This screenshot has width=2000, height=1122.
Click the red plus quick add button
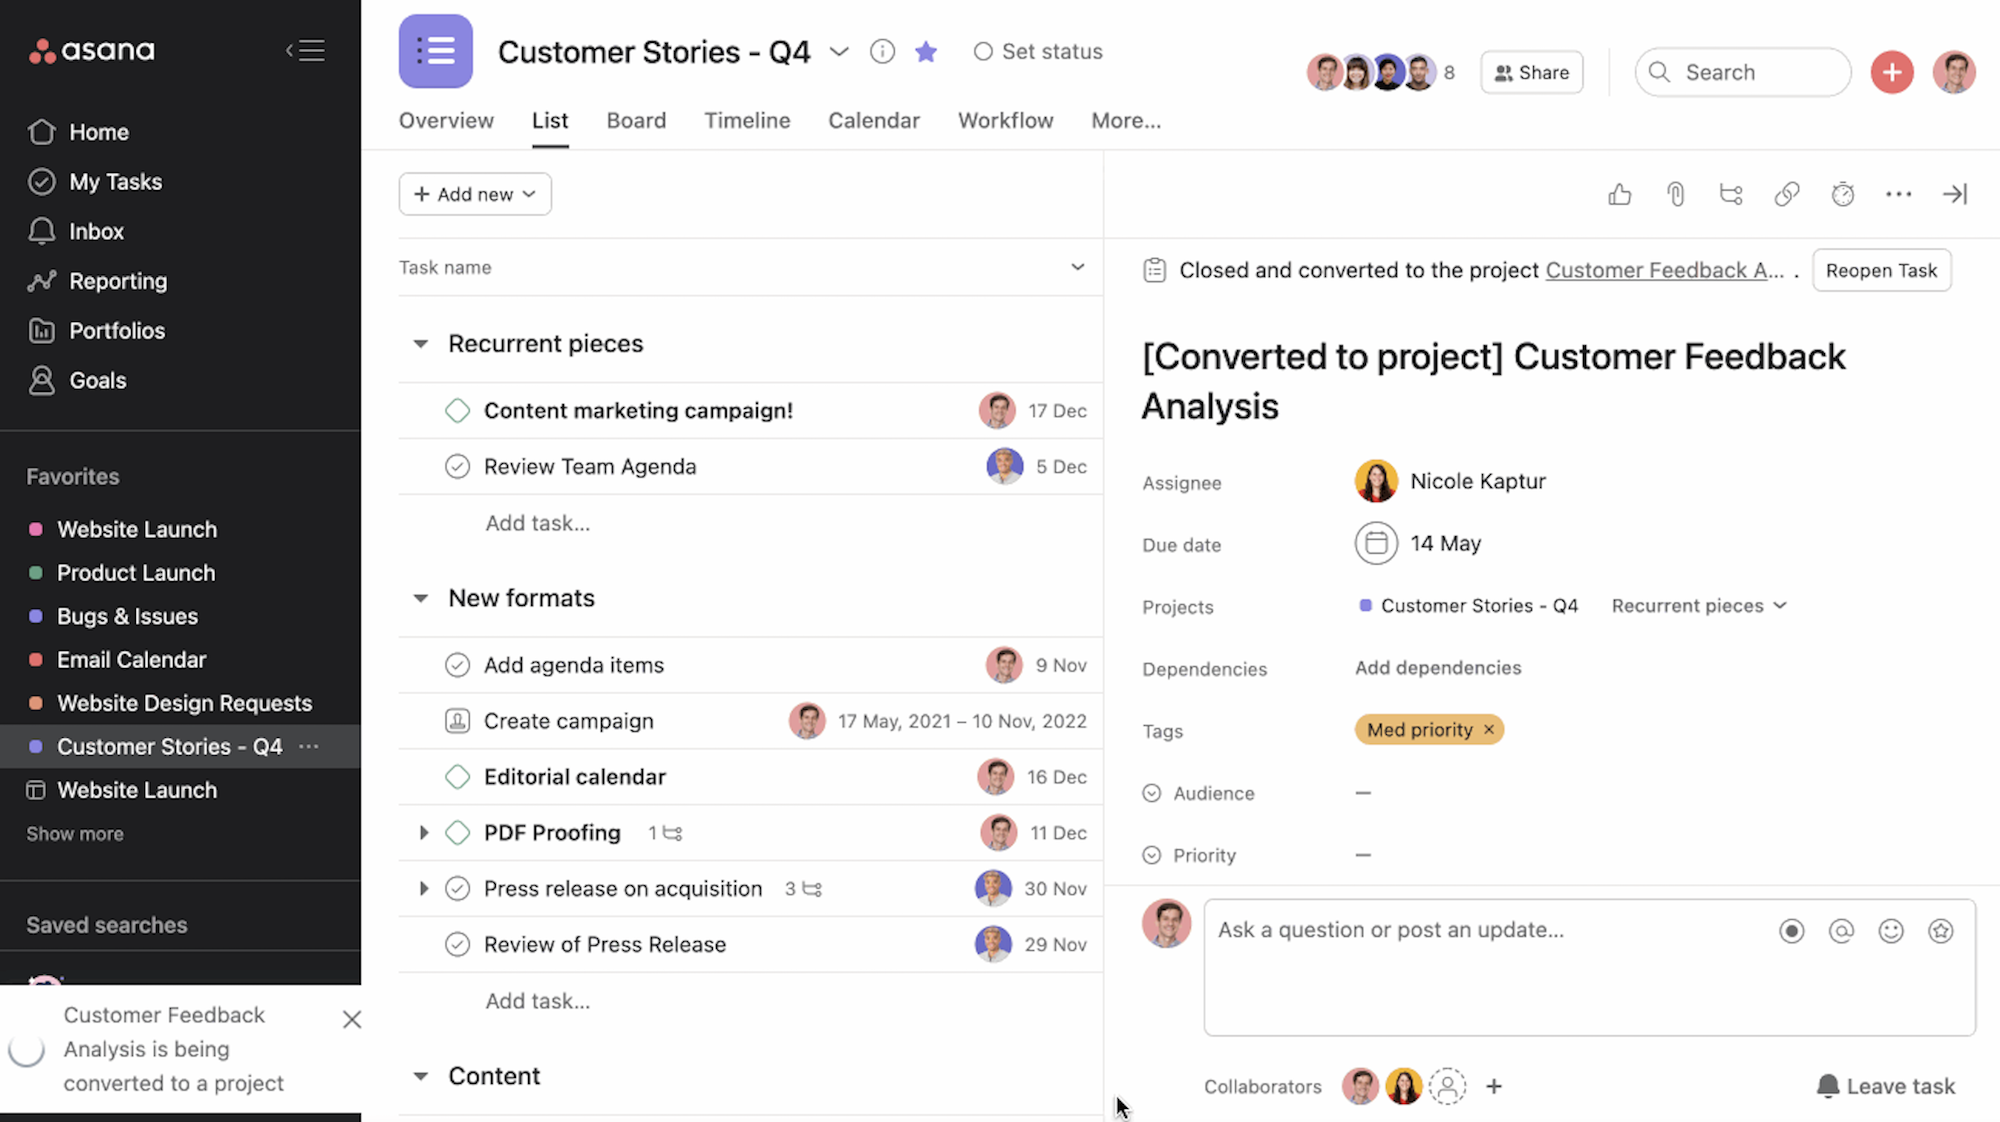[1892, 72]
